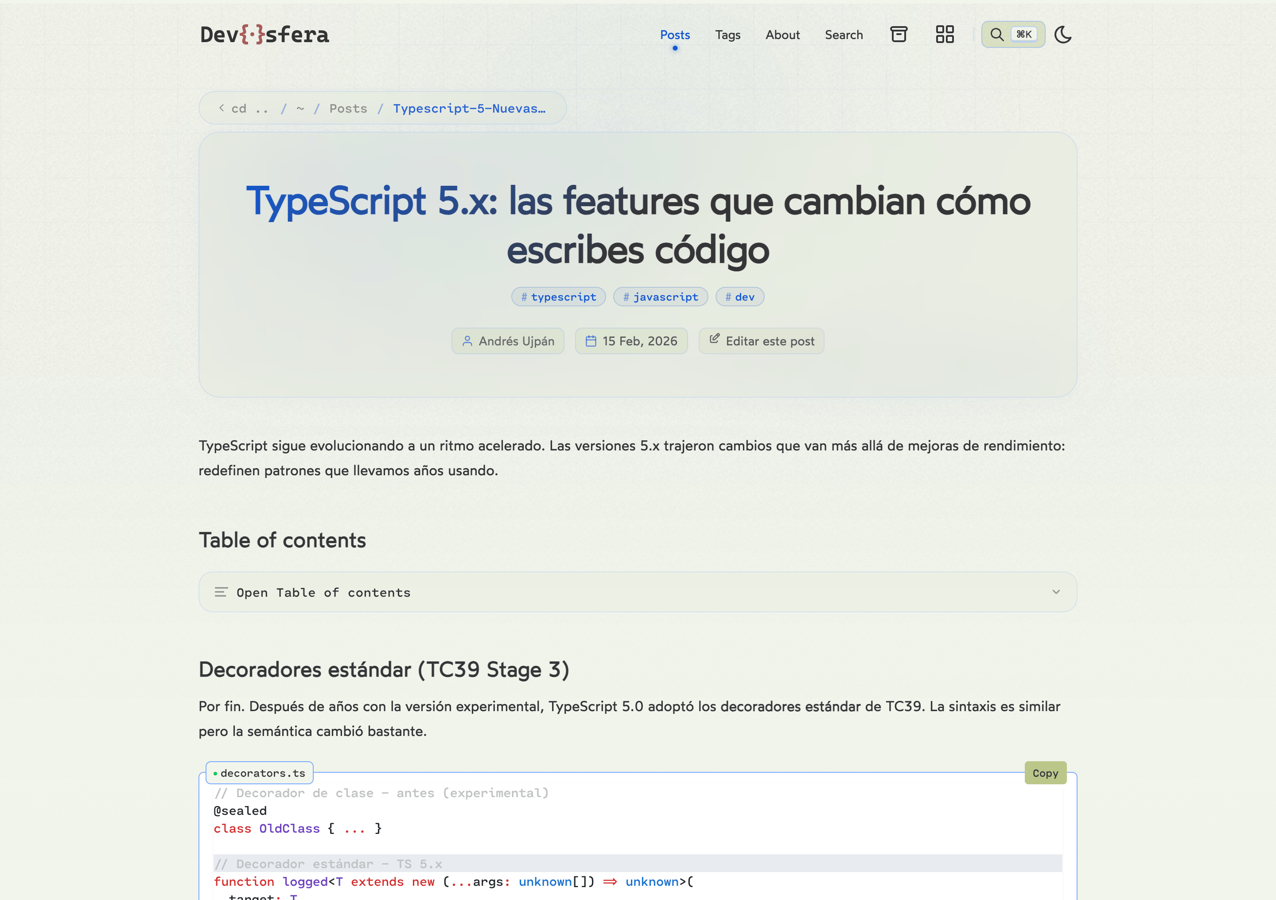Open the Tags nav item
This screenshot has width=1276, height=900.
point(728,35)
